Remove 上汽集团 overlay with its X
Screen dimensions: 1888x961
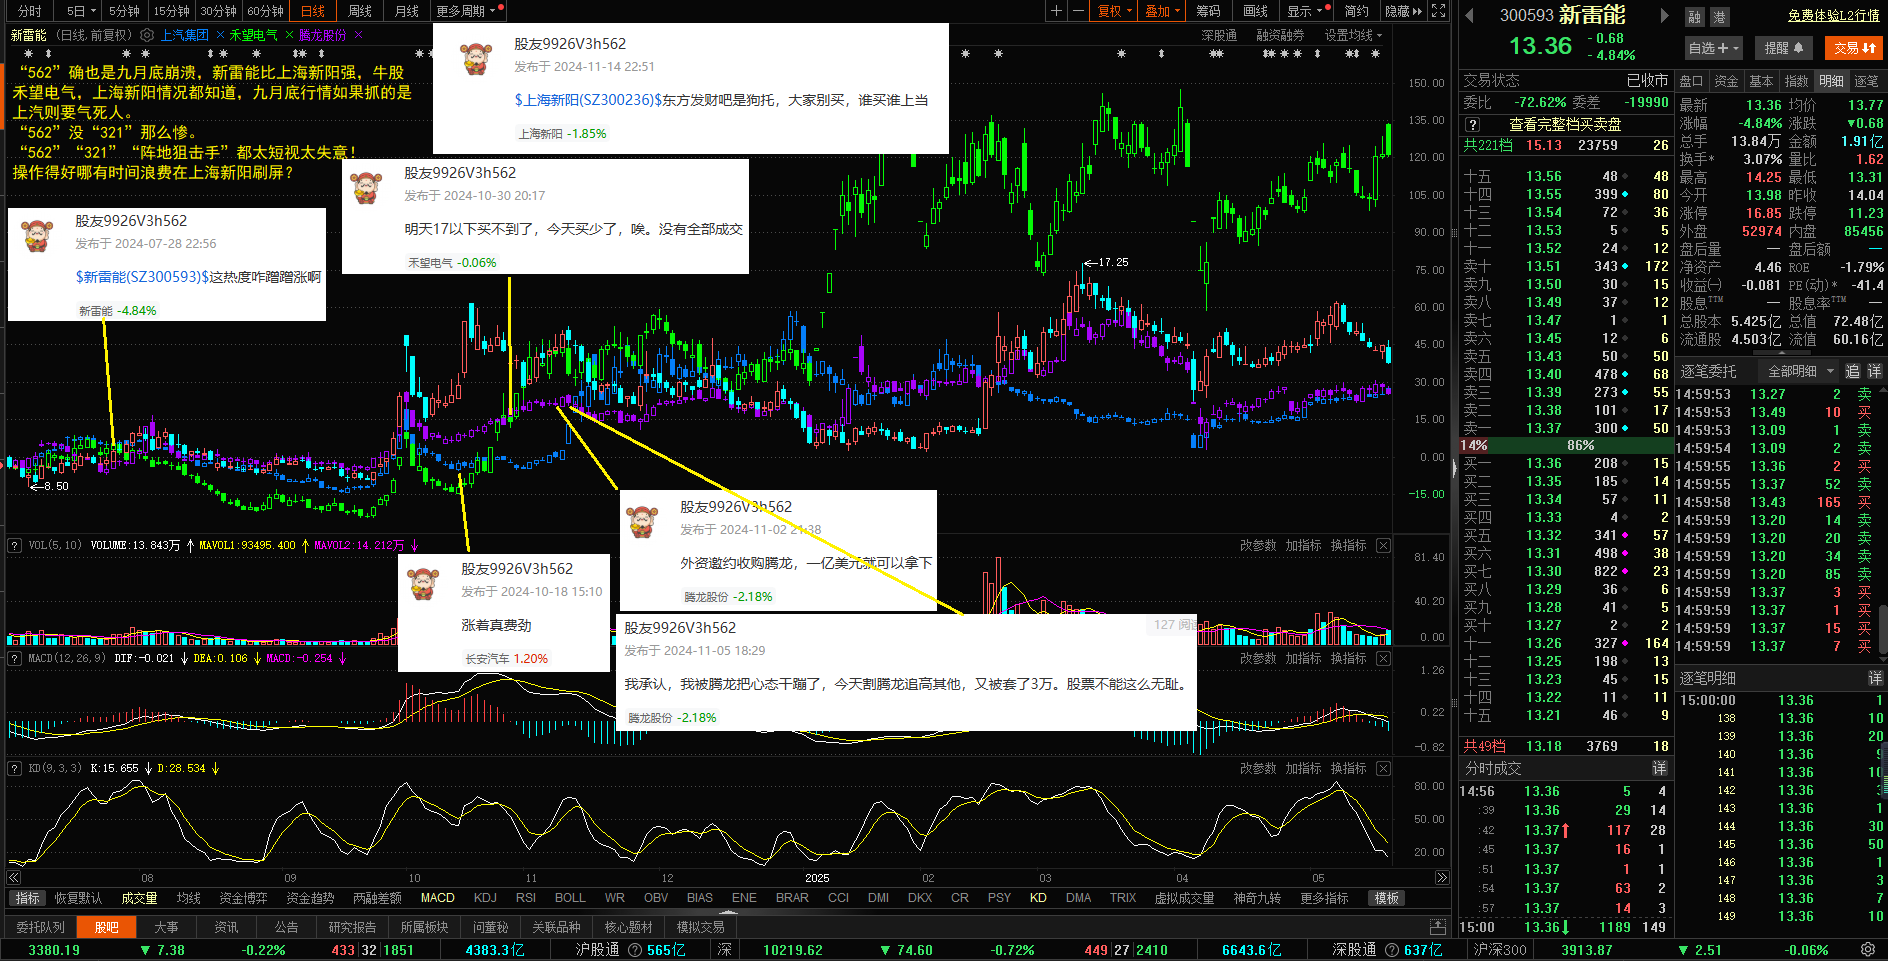[x=219, y=35]
